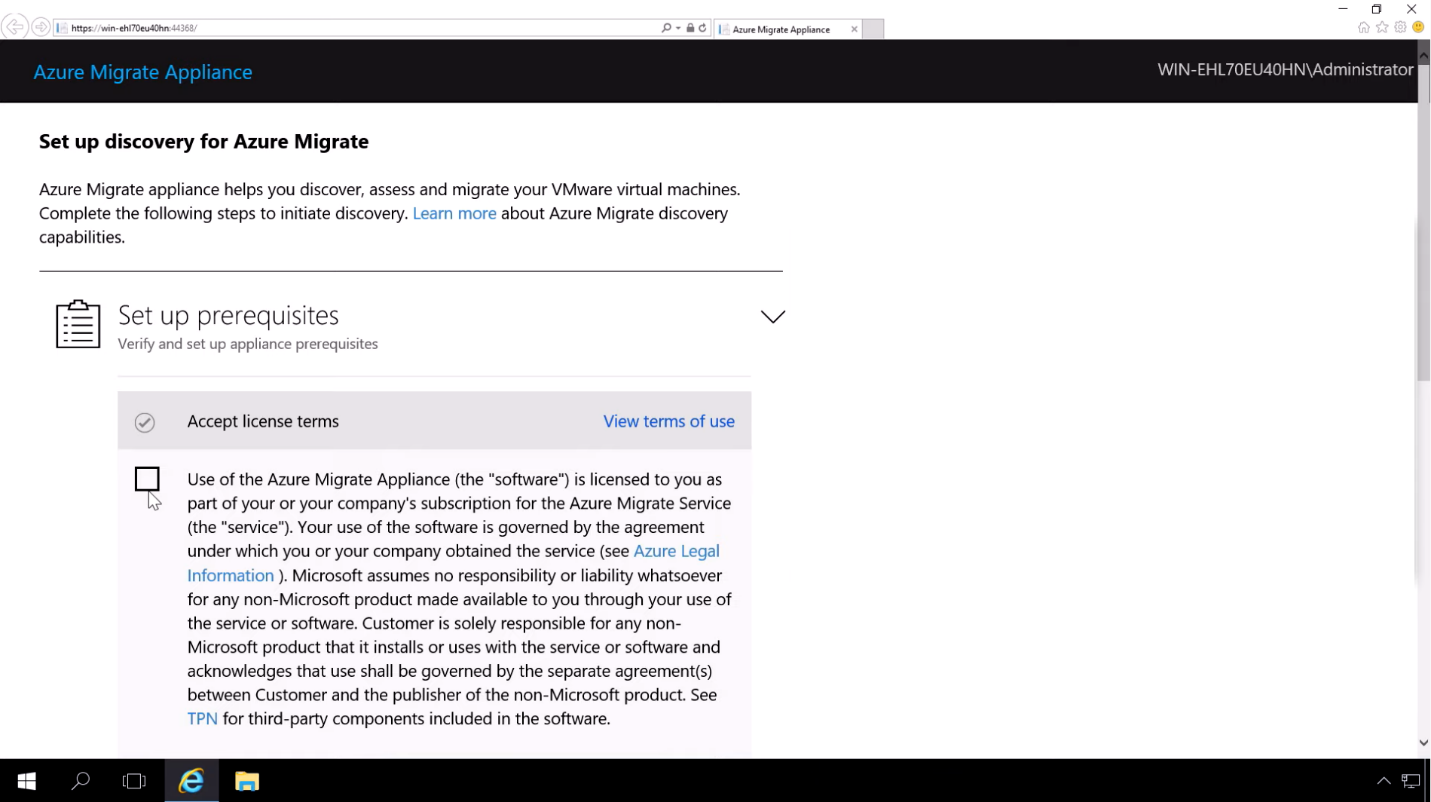The image size is (1431, 802).
Task: Click the scrollbar down arrow
Action: point(1424,743)
